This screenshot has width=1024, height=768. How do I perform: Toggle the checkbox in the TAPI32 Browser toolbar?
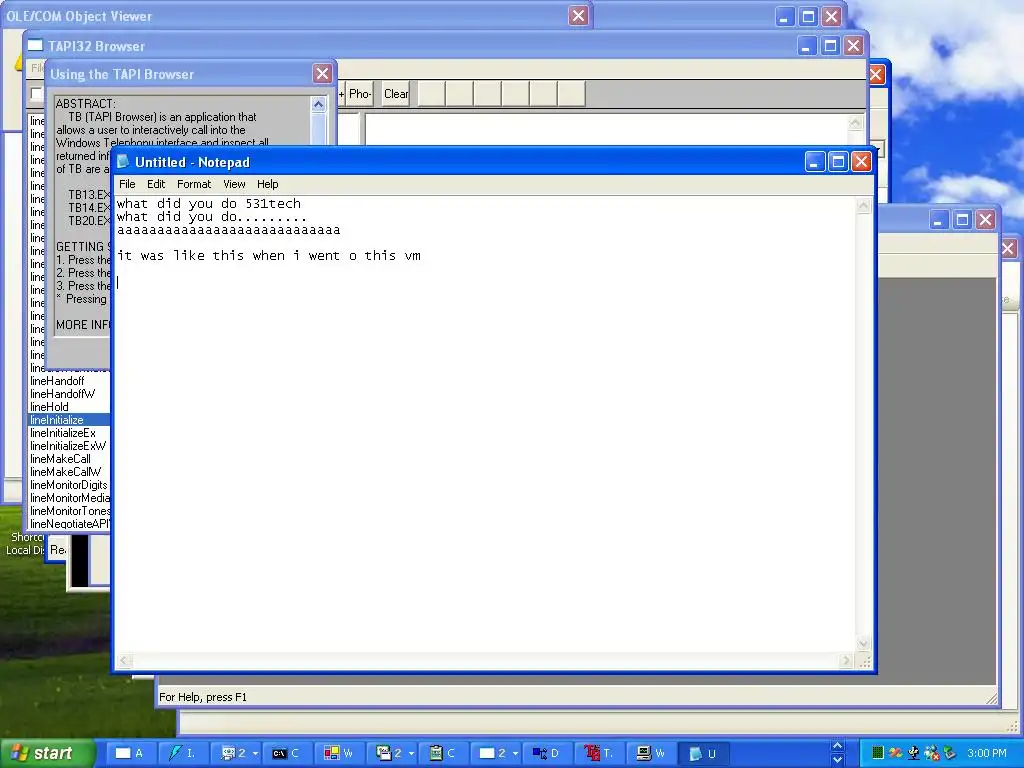[37, 94]
